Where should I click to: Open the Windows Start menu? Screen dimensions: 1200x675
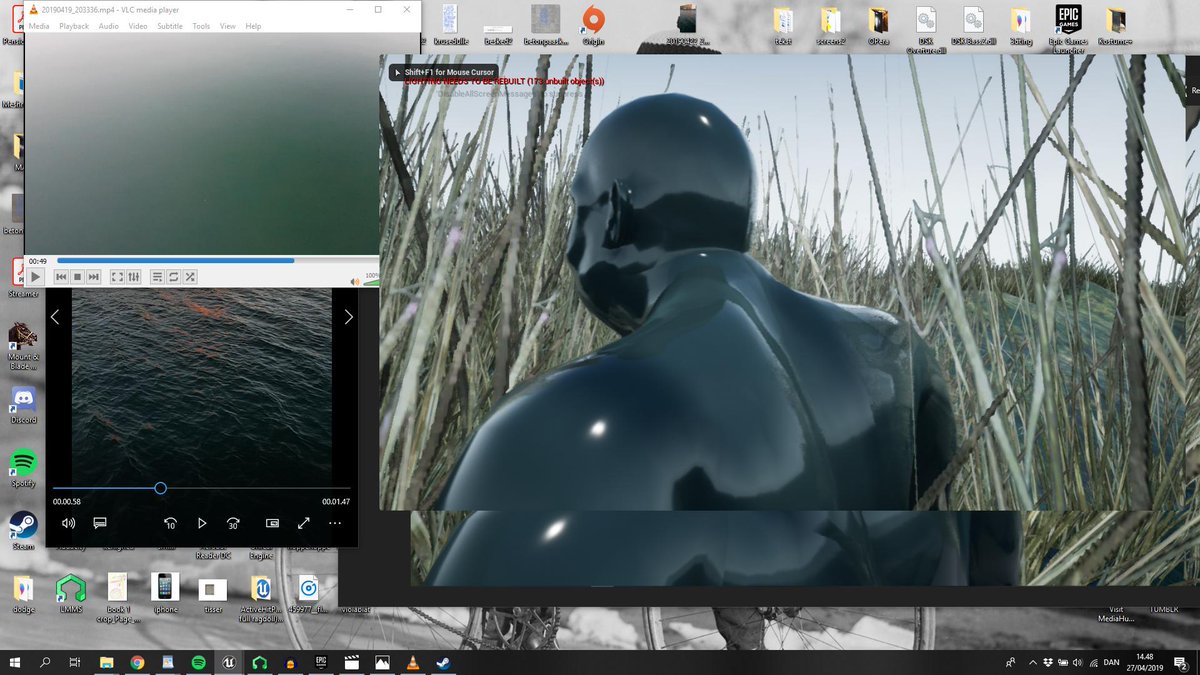pos(15,661)
